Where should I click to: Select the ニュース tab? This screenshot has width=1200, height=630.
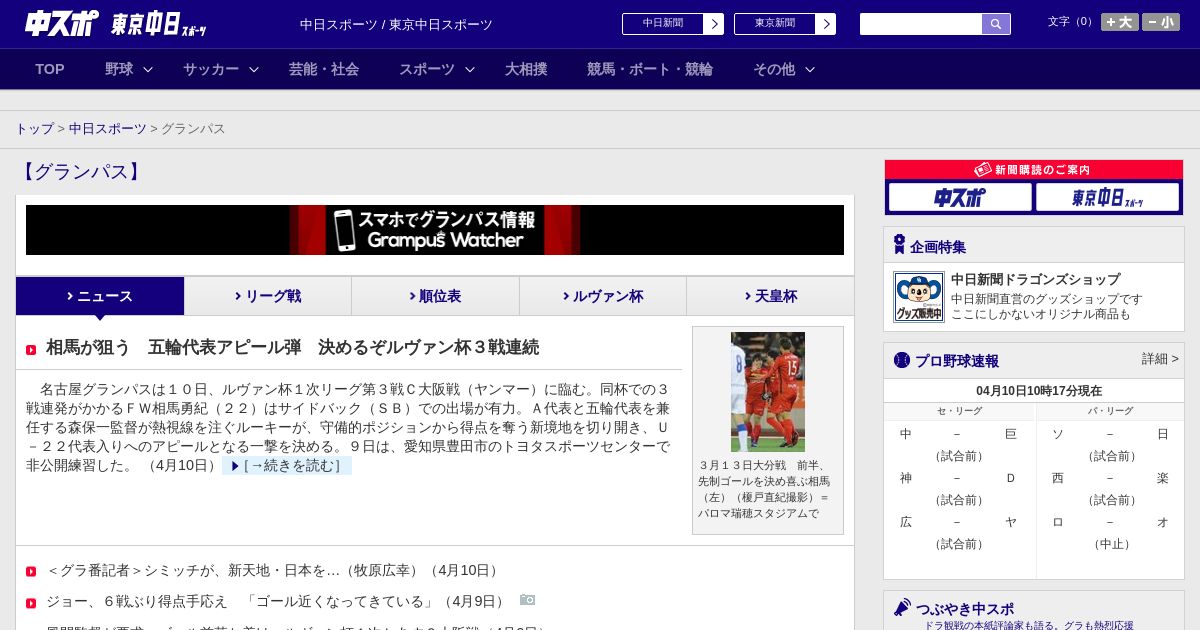pyautogui.click(x=100, y=296)
